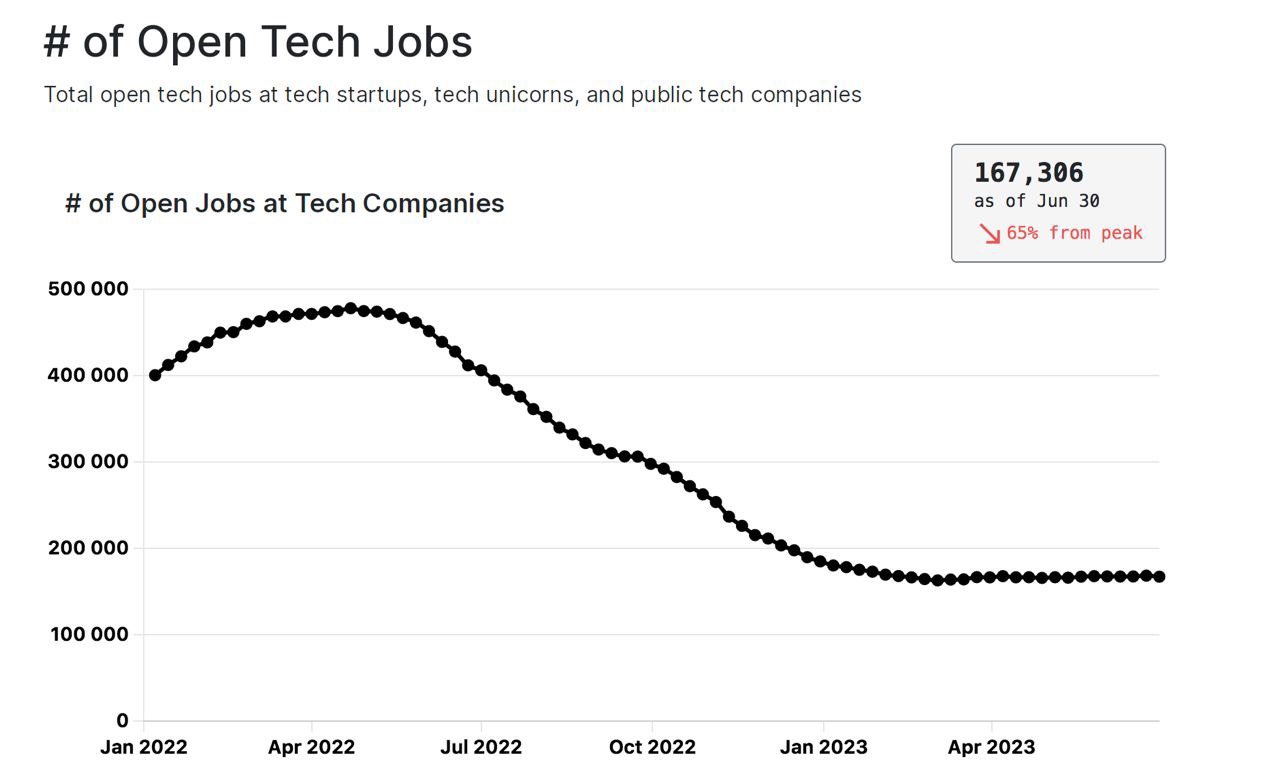Screen dimensions: 1280x777
Task: Click the '# of Open Tech Jobs' heading
Action: [258, 42]
